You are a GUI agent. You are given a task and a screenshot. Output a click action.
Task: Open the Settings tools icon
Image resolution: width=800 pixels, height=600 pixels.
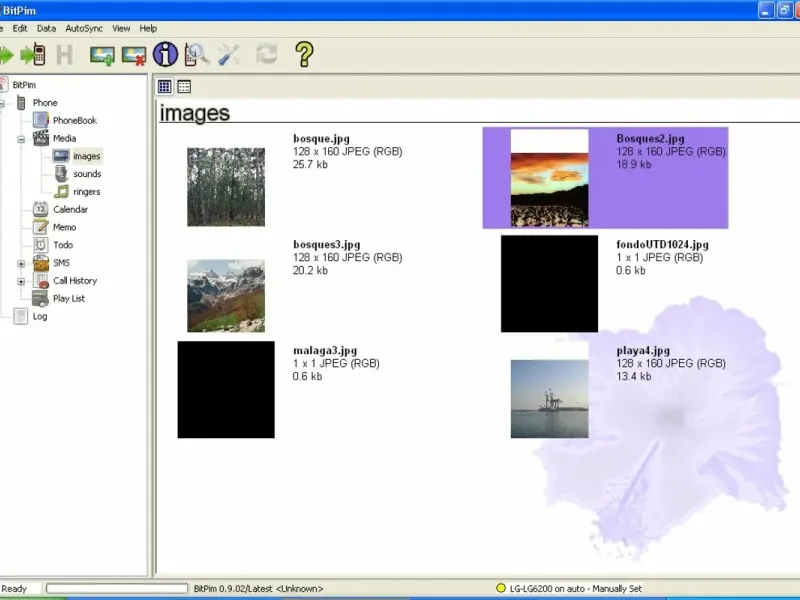click(x=229, y=55)
